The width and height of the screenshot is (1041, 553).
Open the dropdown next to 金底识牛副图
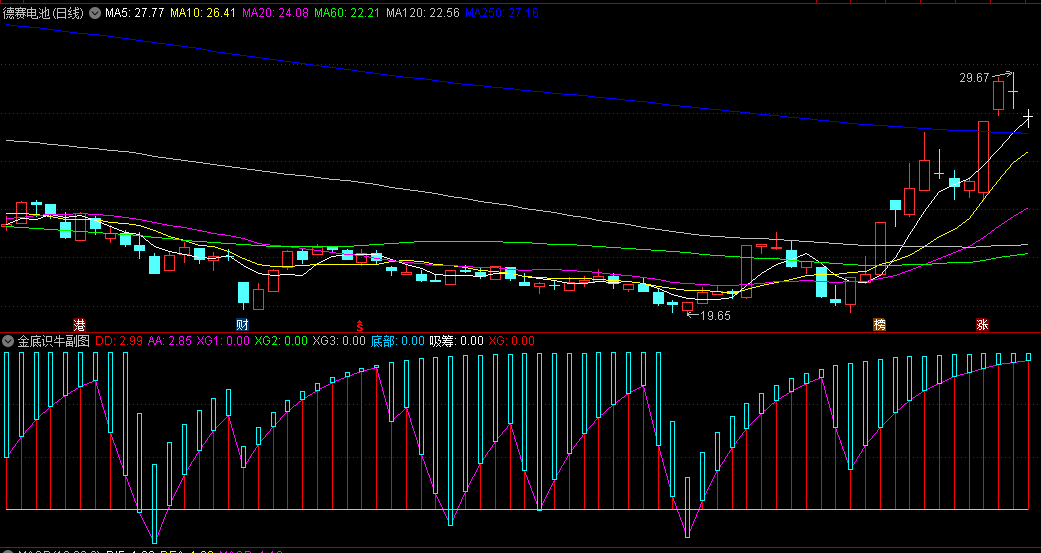(8, 341)
